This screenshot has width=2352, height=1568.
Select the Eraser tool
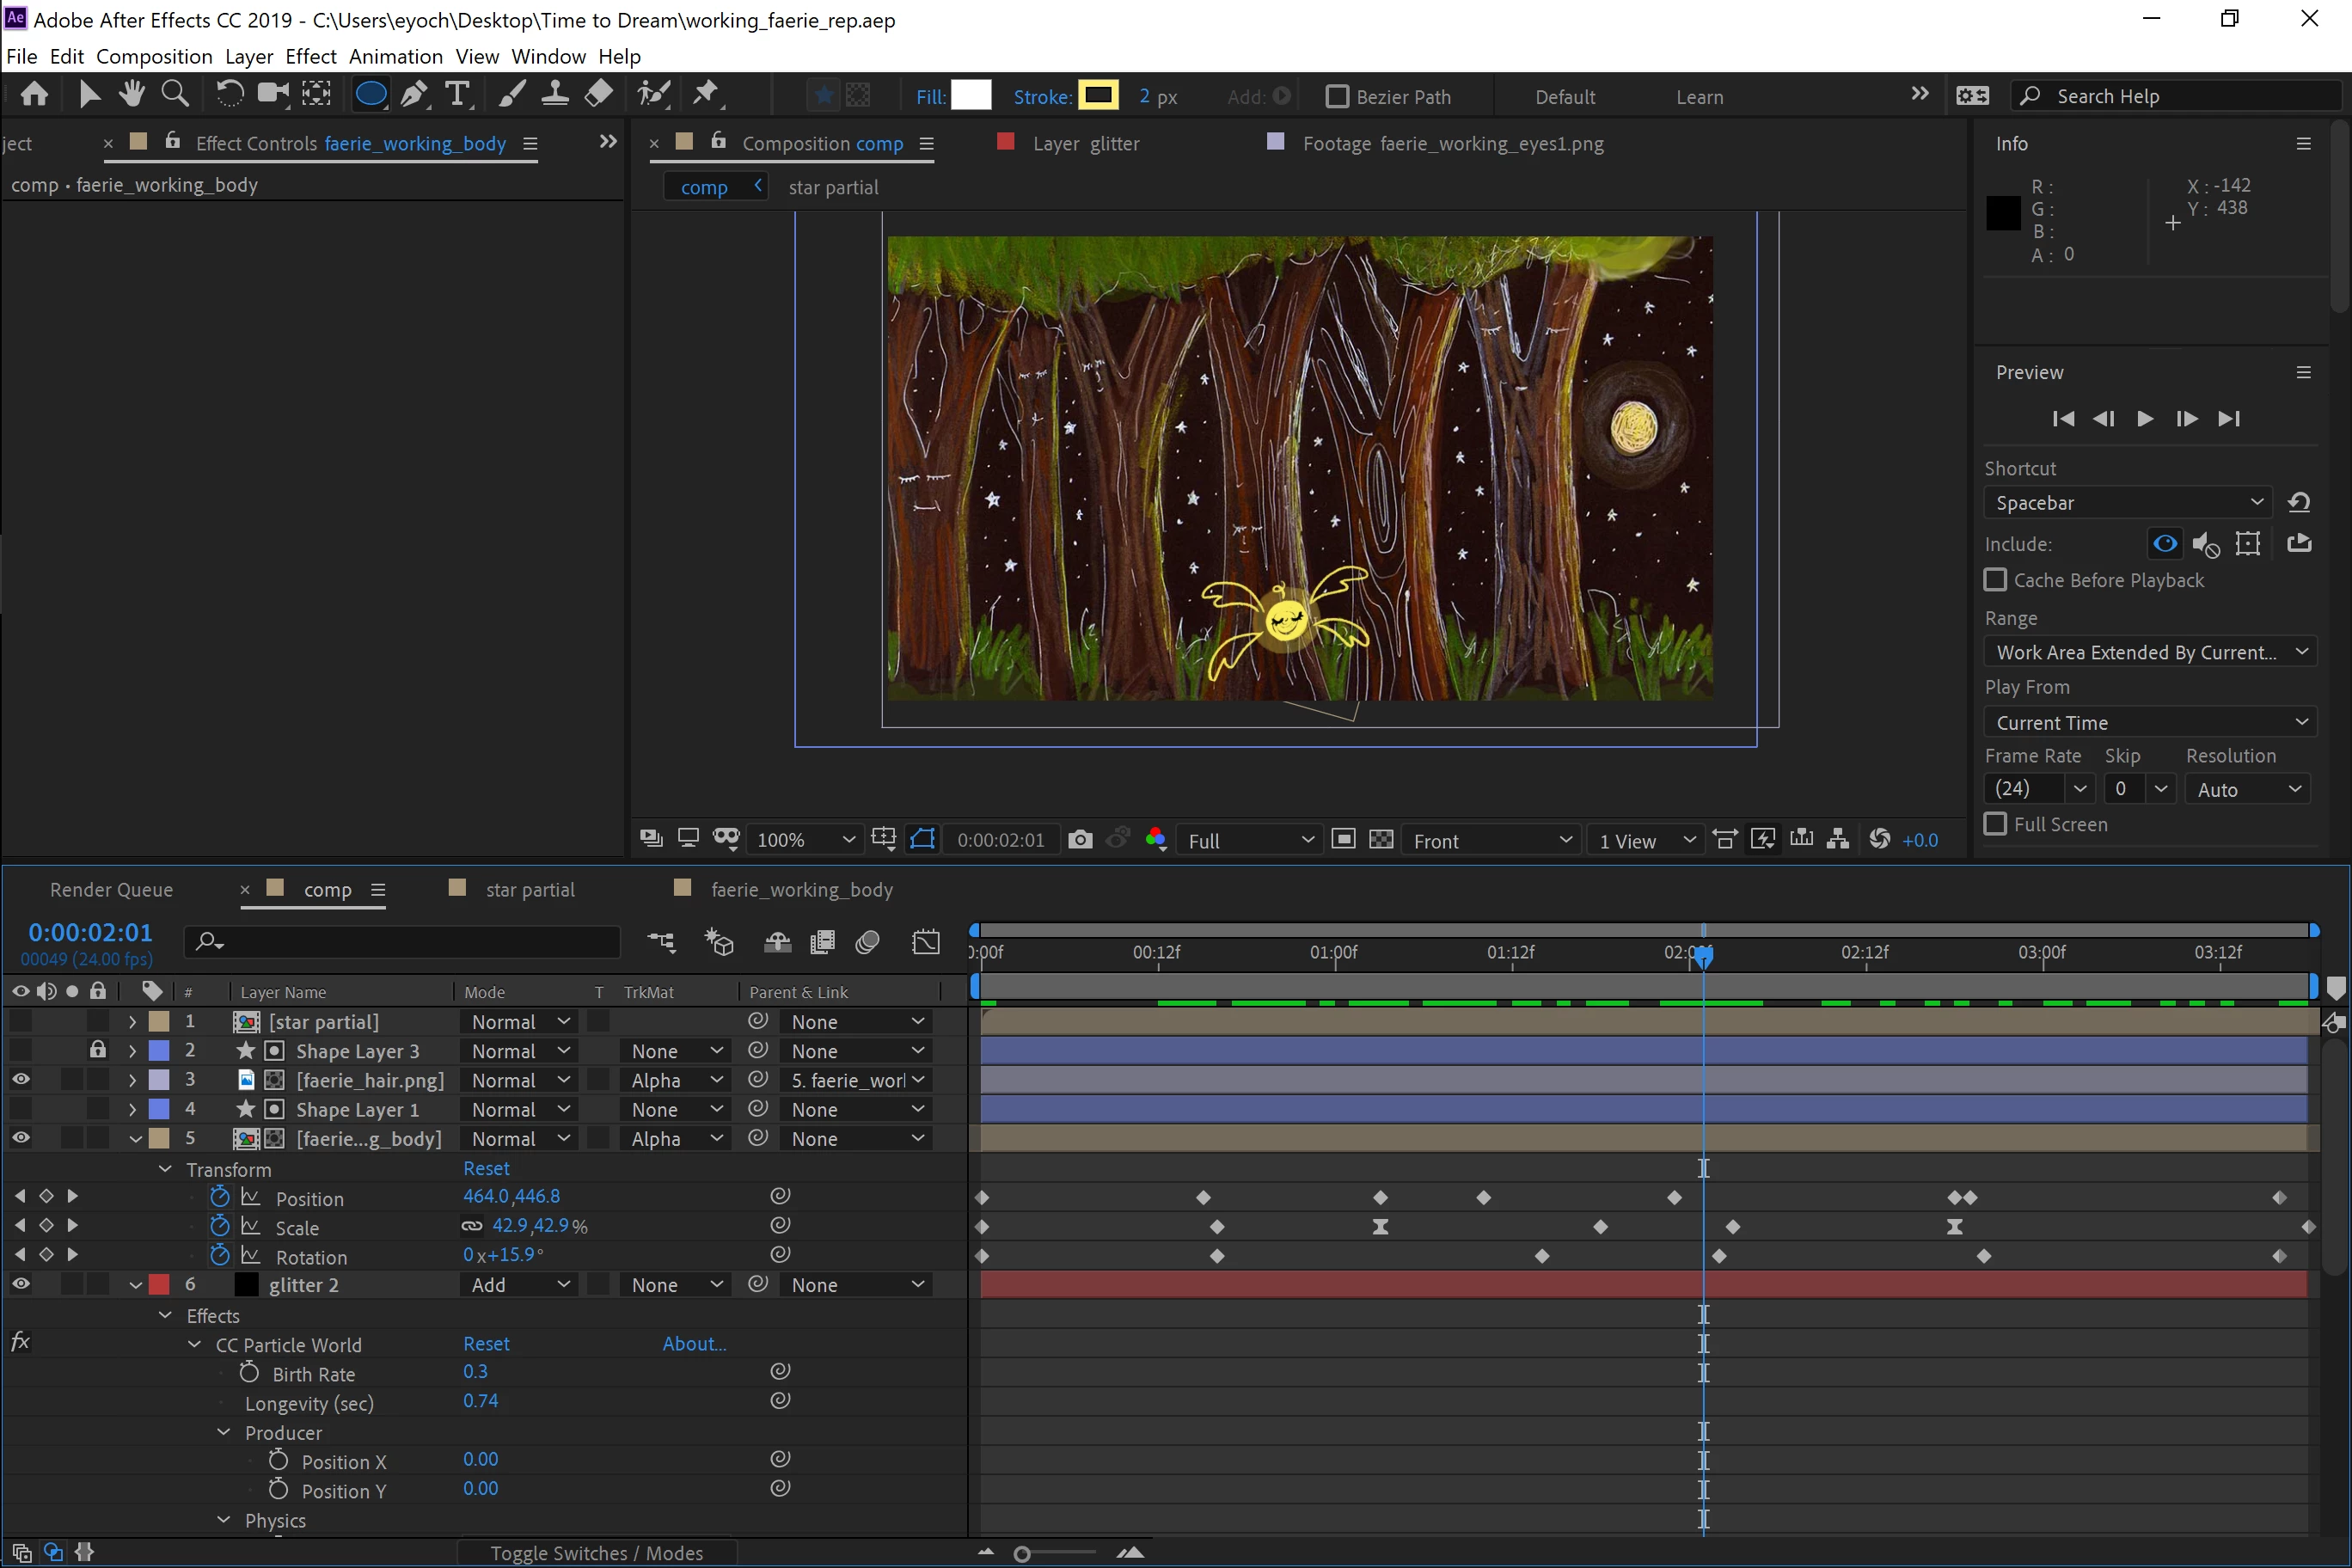(x=599, y=95)
